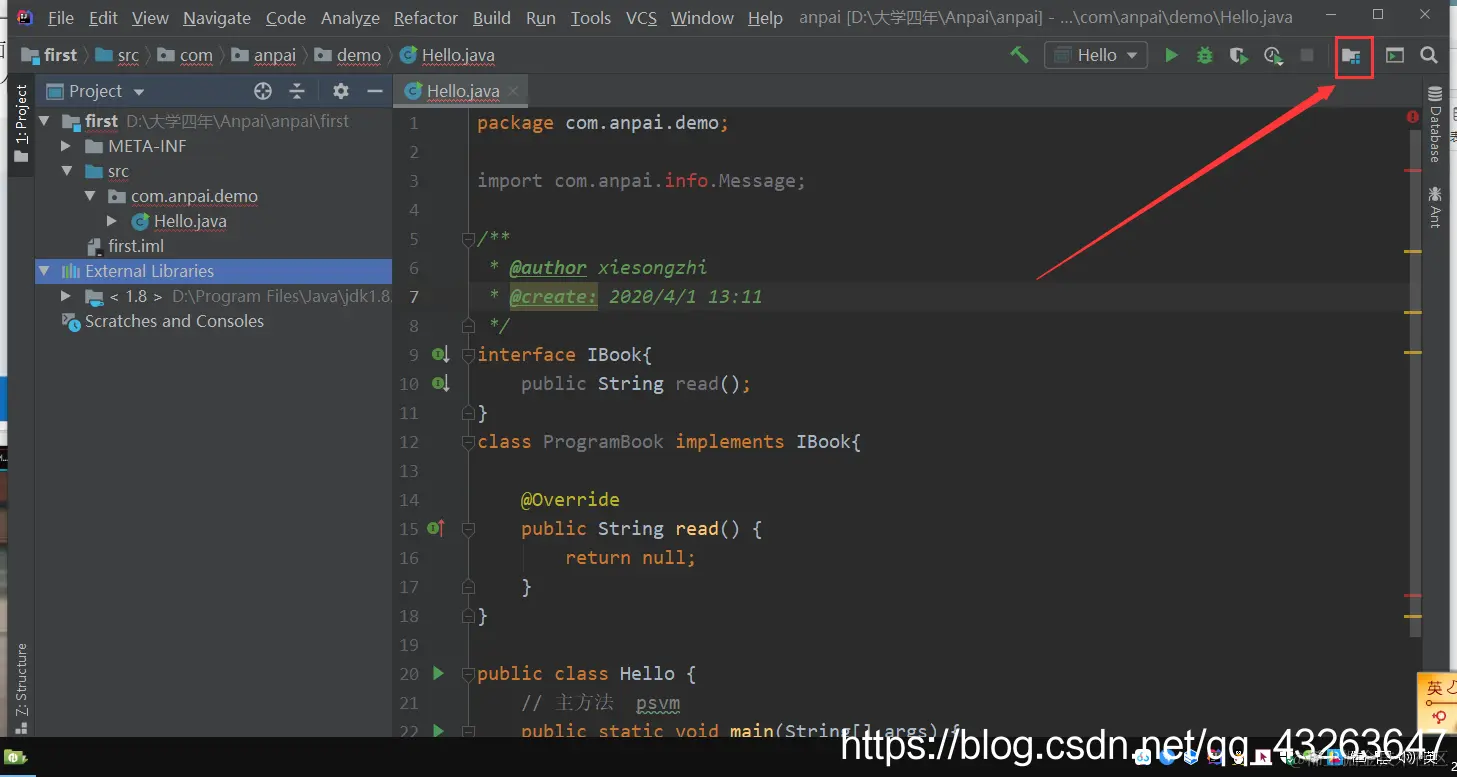Open Search Everywhere magnifier
1457x777 pixels.
1429,55
